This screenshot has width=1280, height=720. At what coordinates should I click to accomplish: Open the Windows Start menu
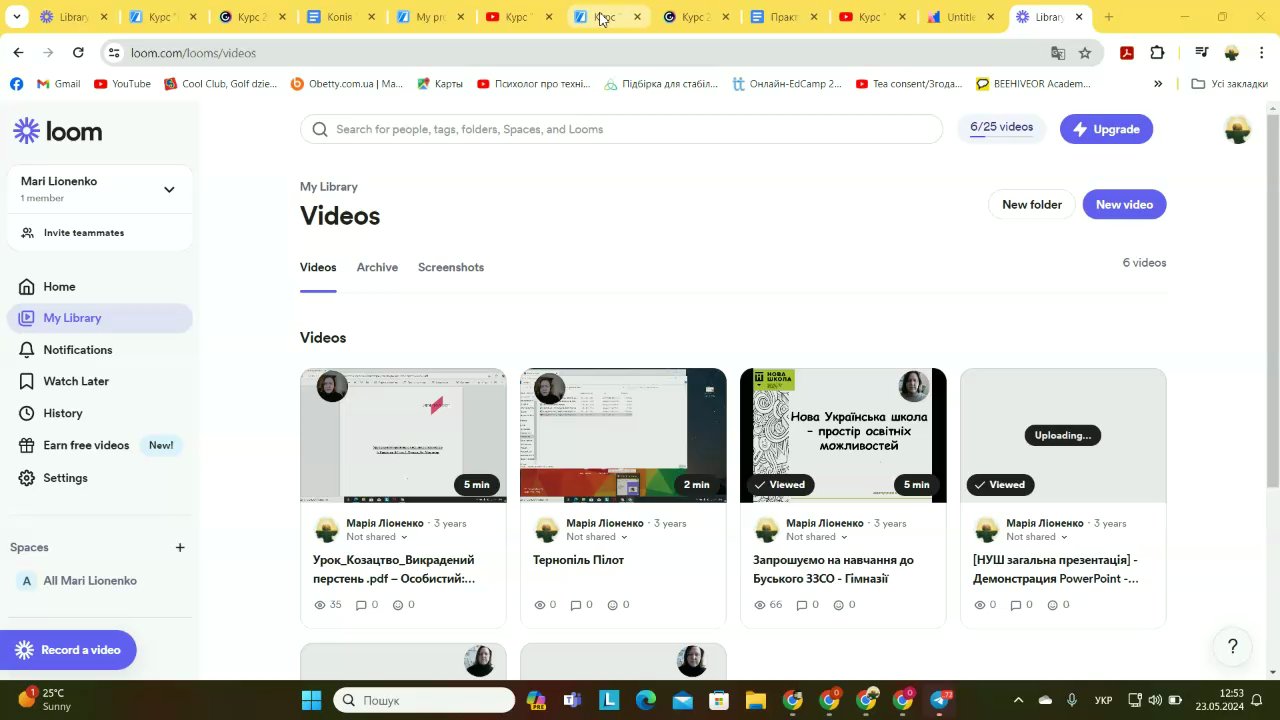(311, 700)
